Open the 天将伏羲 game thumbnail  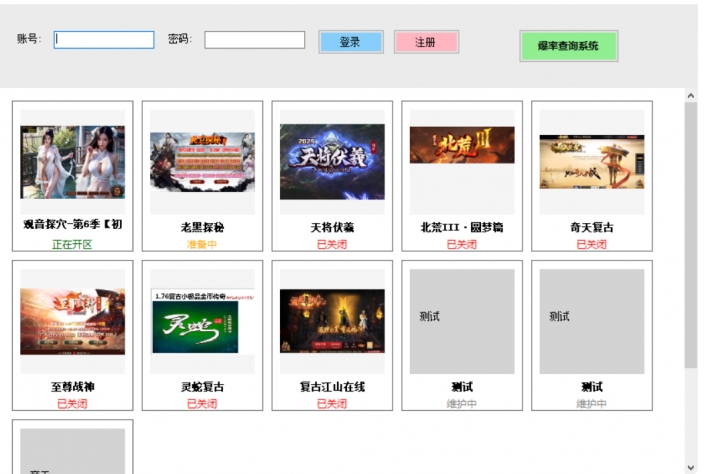[x=332, y=162]
